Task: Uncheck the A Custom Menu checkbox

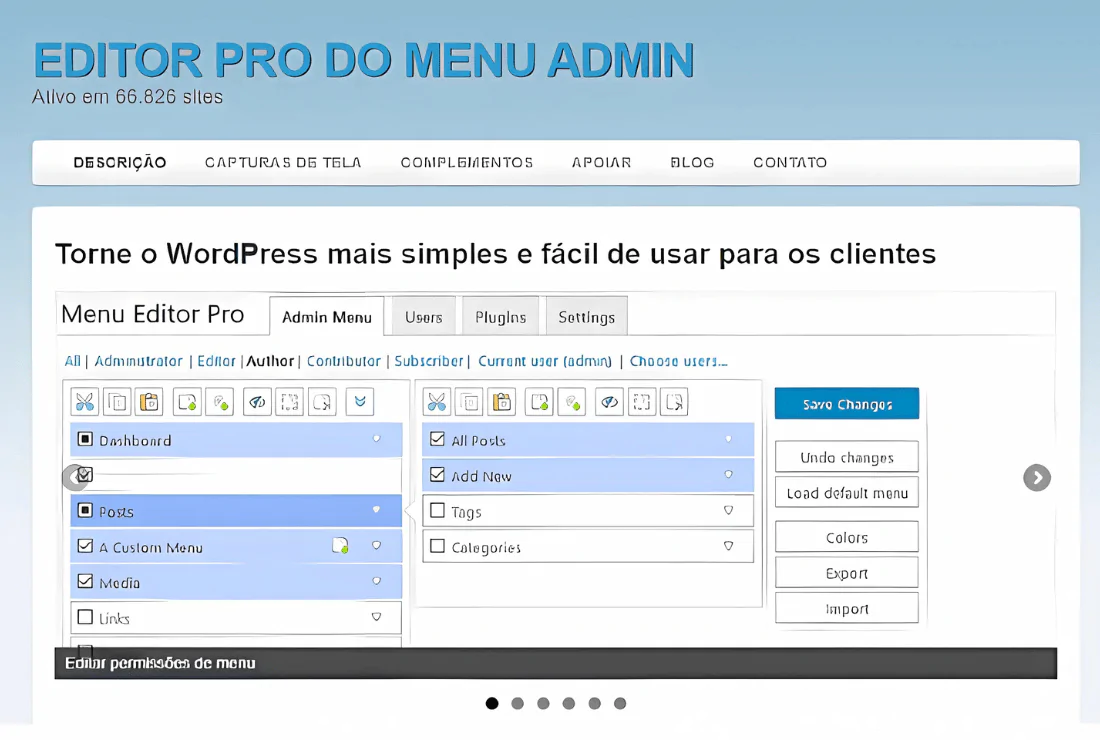Action: tap(85, 546)
